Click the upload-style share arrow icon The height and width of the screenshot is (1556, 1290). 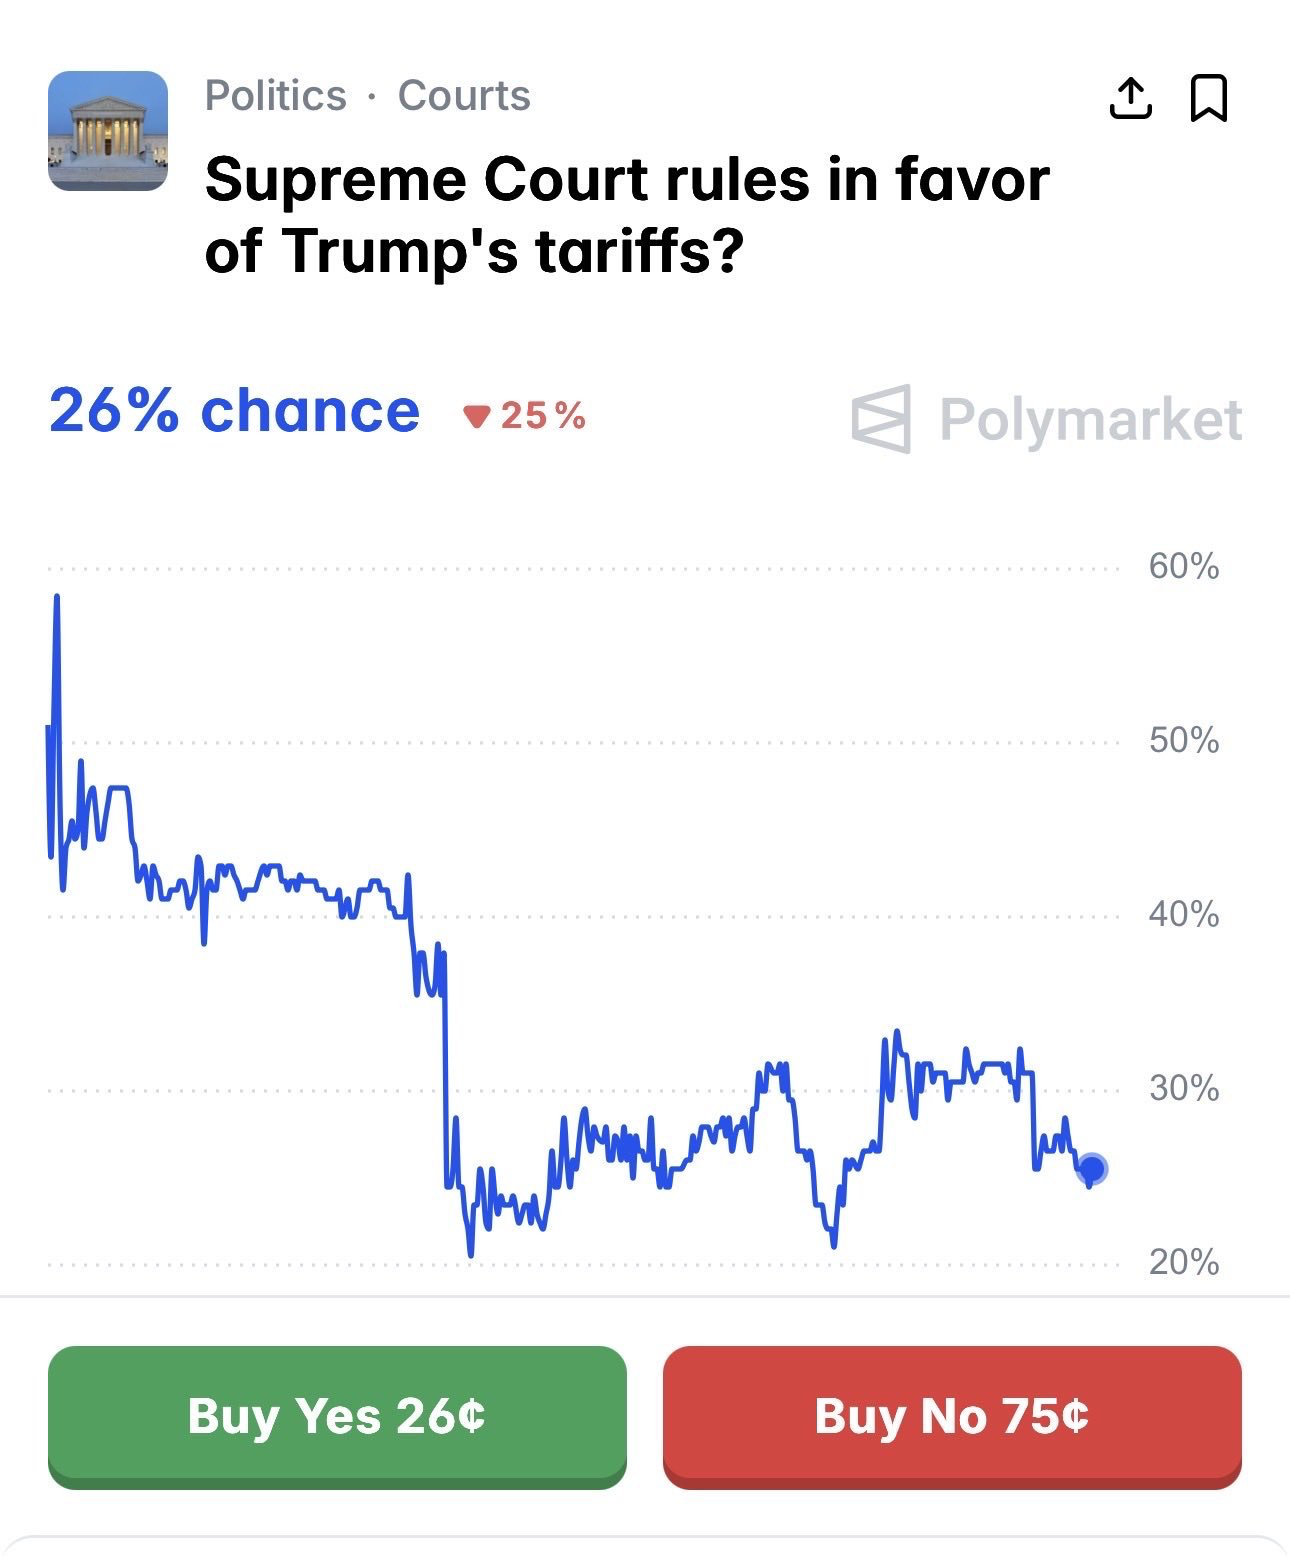point(1133,100)
